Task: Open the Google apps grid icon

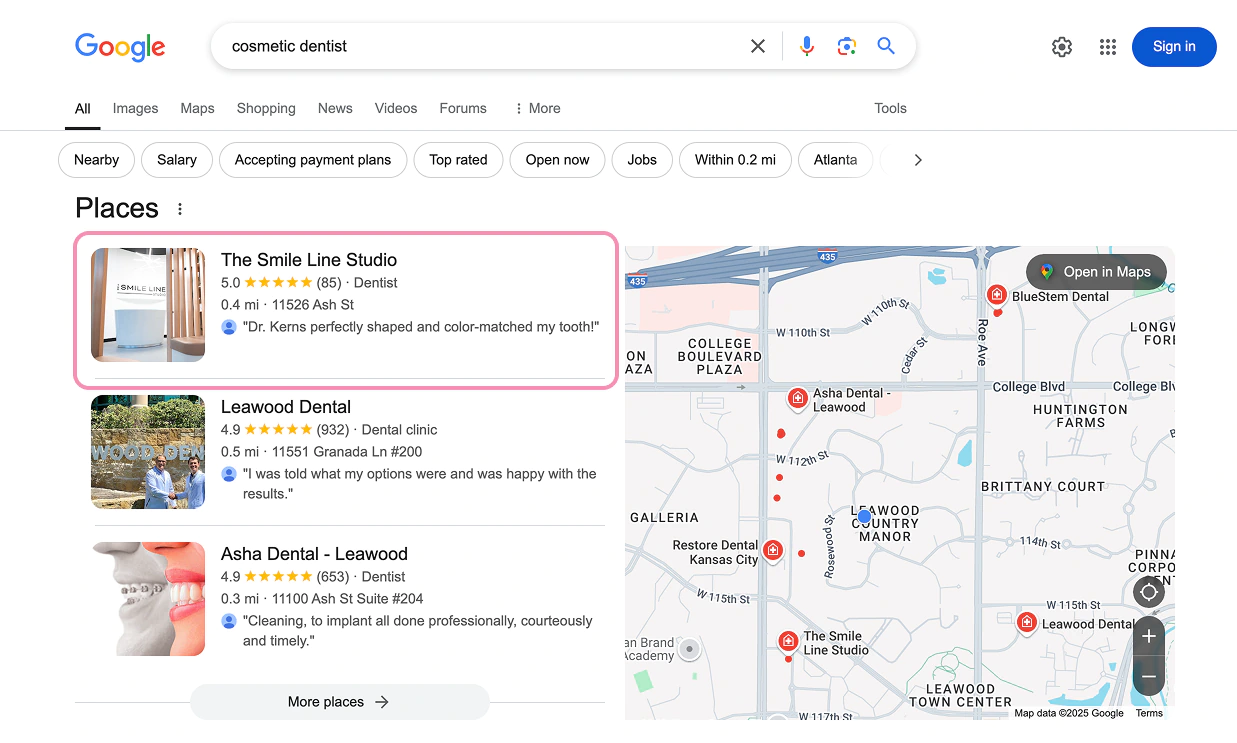Action: pos(1107,47)
